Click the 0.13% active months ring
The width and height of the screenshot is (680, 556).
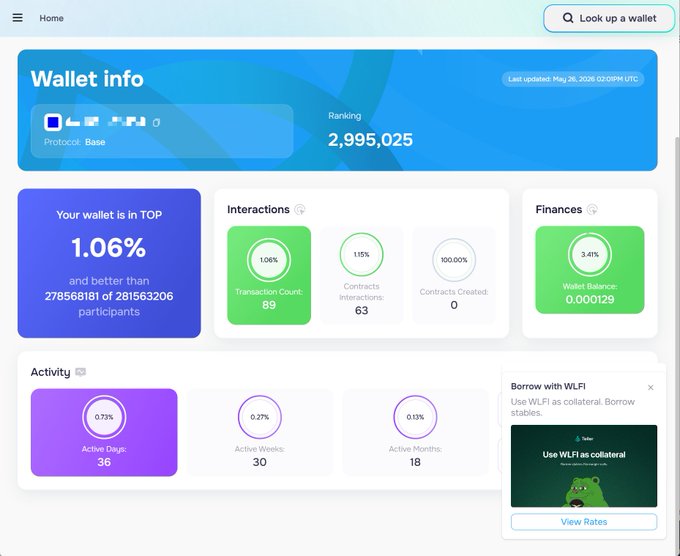tap(415, 417)
